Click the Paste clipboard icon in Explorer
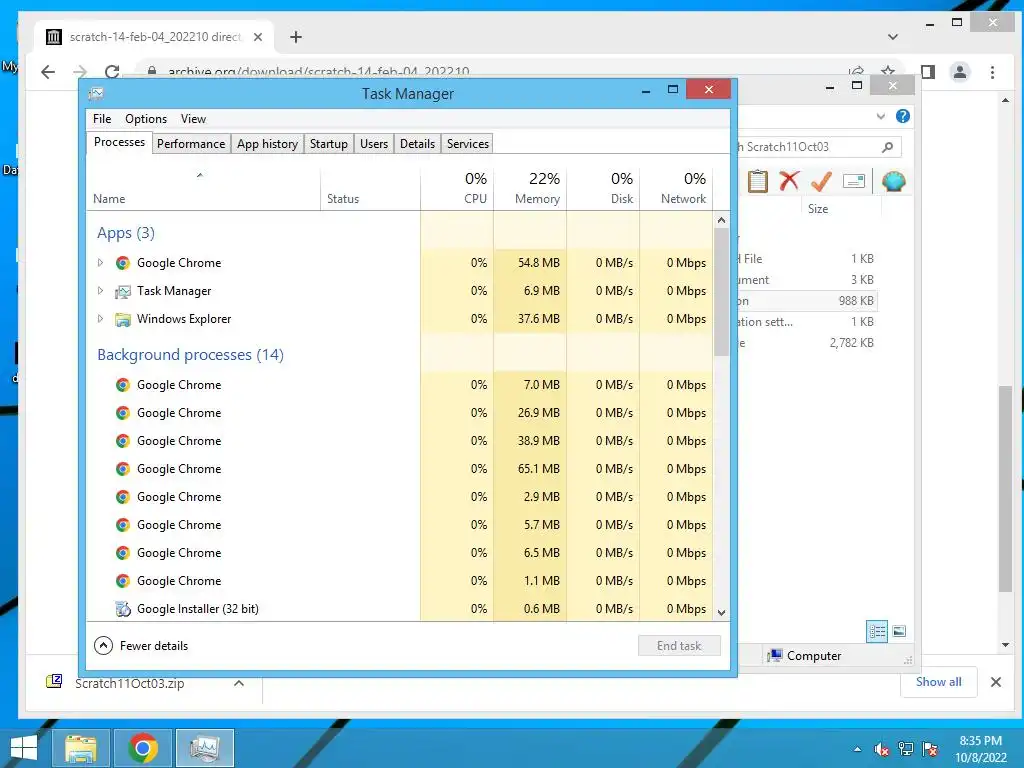 (758, 181)
